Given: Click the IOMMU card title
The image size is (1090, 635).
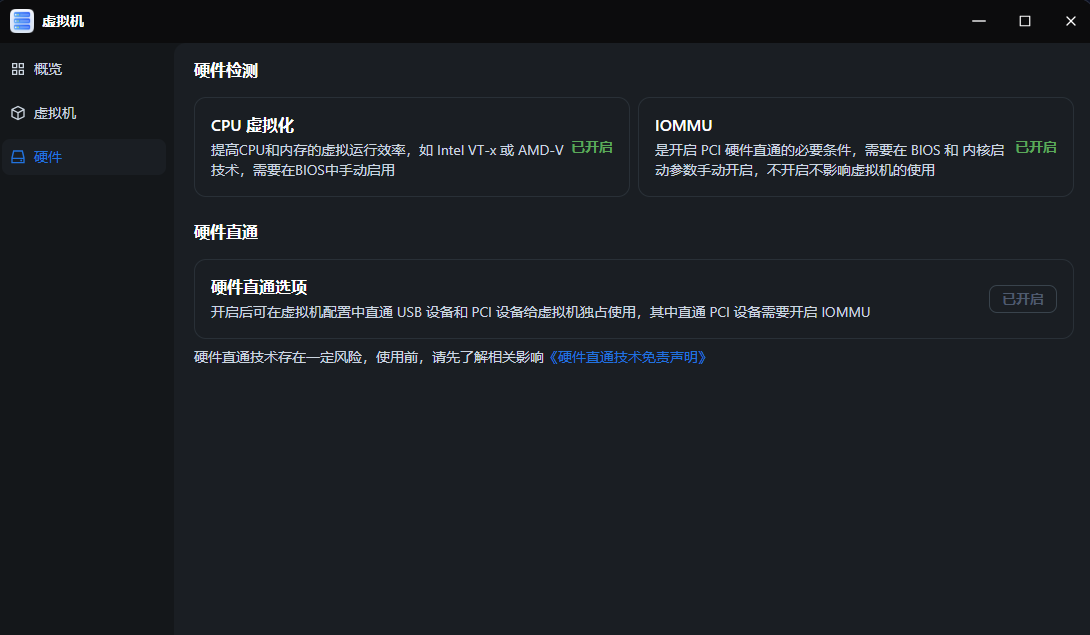Looking at the screenshot, I should coord(683,126).
